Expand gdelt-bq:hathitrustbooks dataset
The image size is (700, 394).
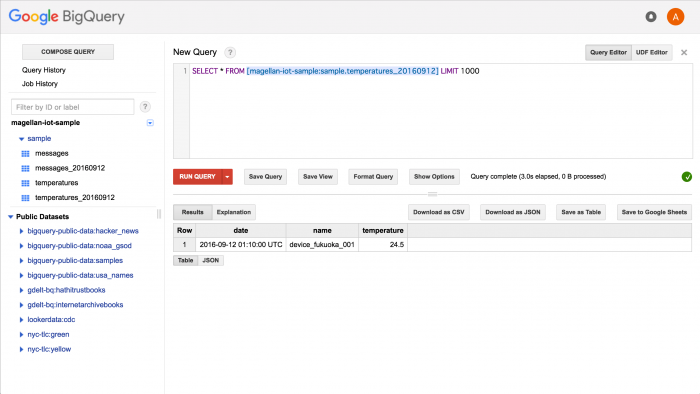click(21, 290)
